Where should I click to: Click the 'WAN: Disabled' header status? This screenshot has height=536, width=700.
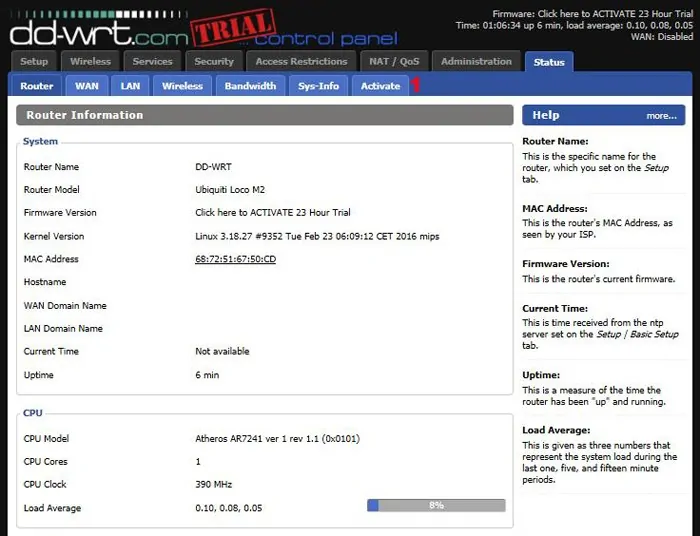point(662,37)
